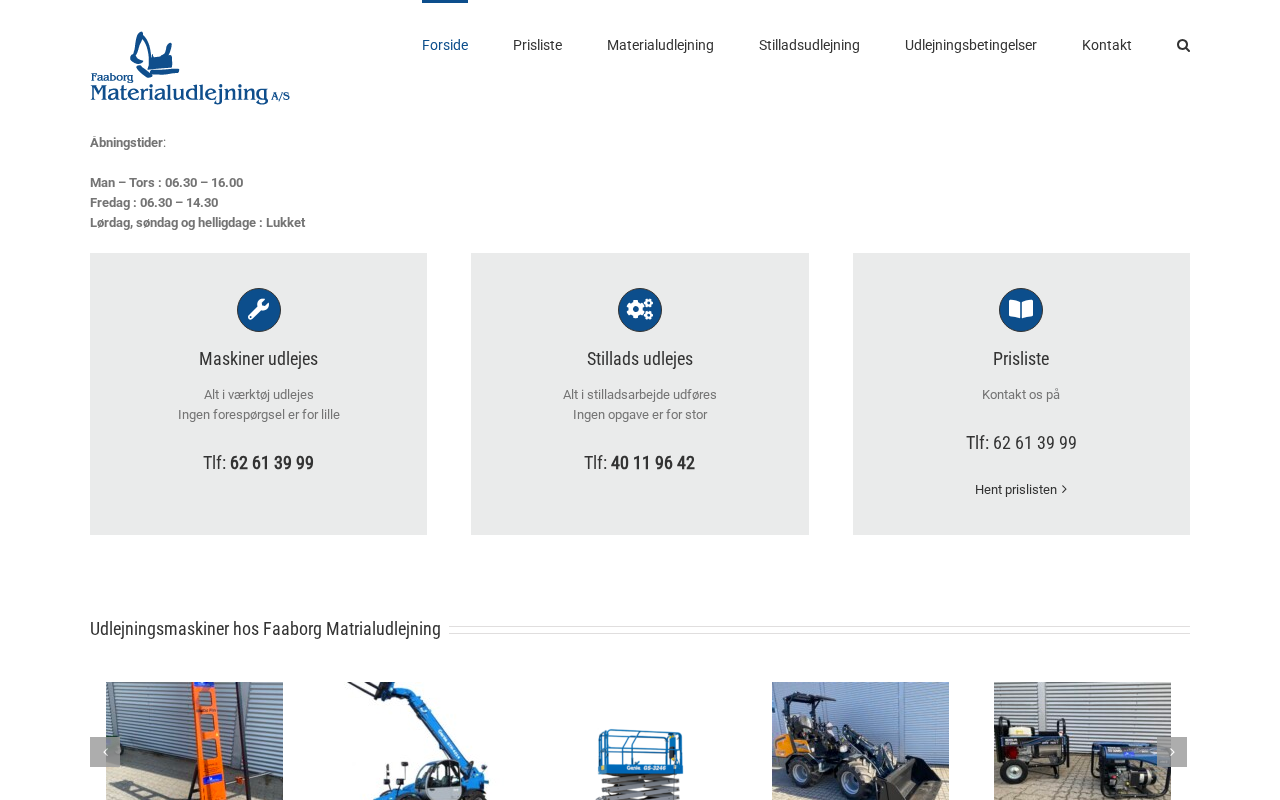Click 'Kontakt os på' text
1280x800 pixels.
[1021, 395]
